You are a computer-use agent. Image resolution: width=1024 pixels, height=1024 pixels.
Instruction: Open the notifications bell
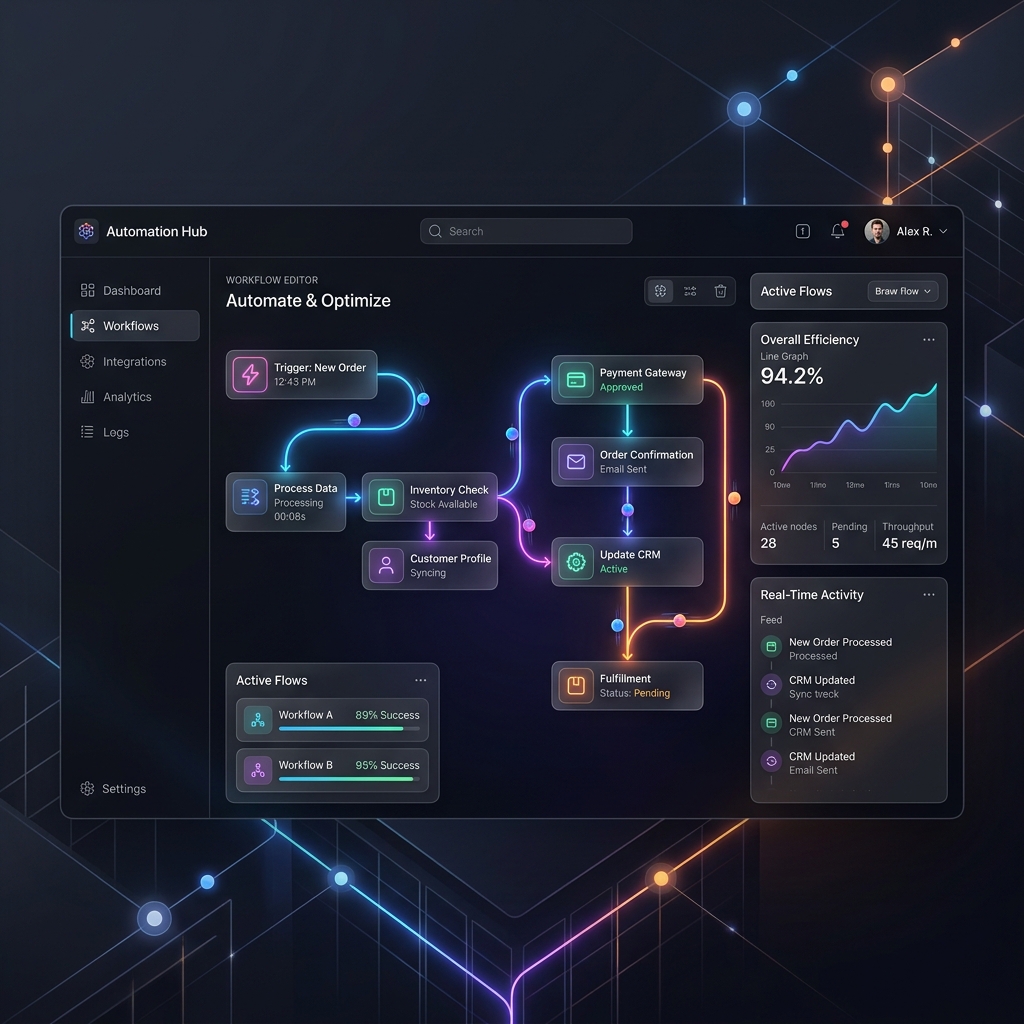point(838,231)
